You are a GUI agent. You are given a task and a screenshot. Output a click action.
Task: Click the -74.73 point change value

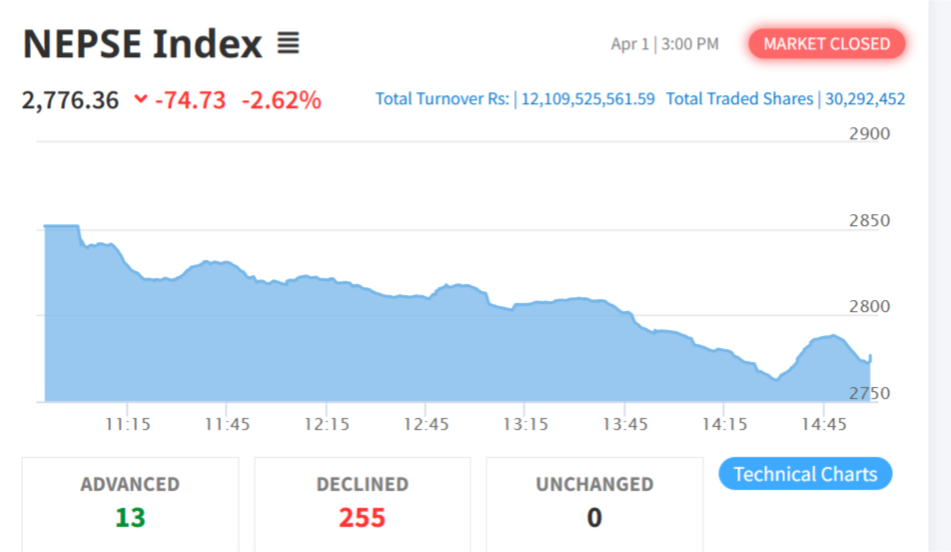(190, 100)
